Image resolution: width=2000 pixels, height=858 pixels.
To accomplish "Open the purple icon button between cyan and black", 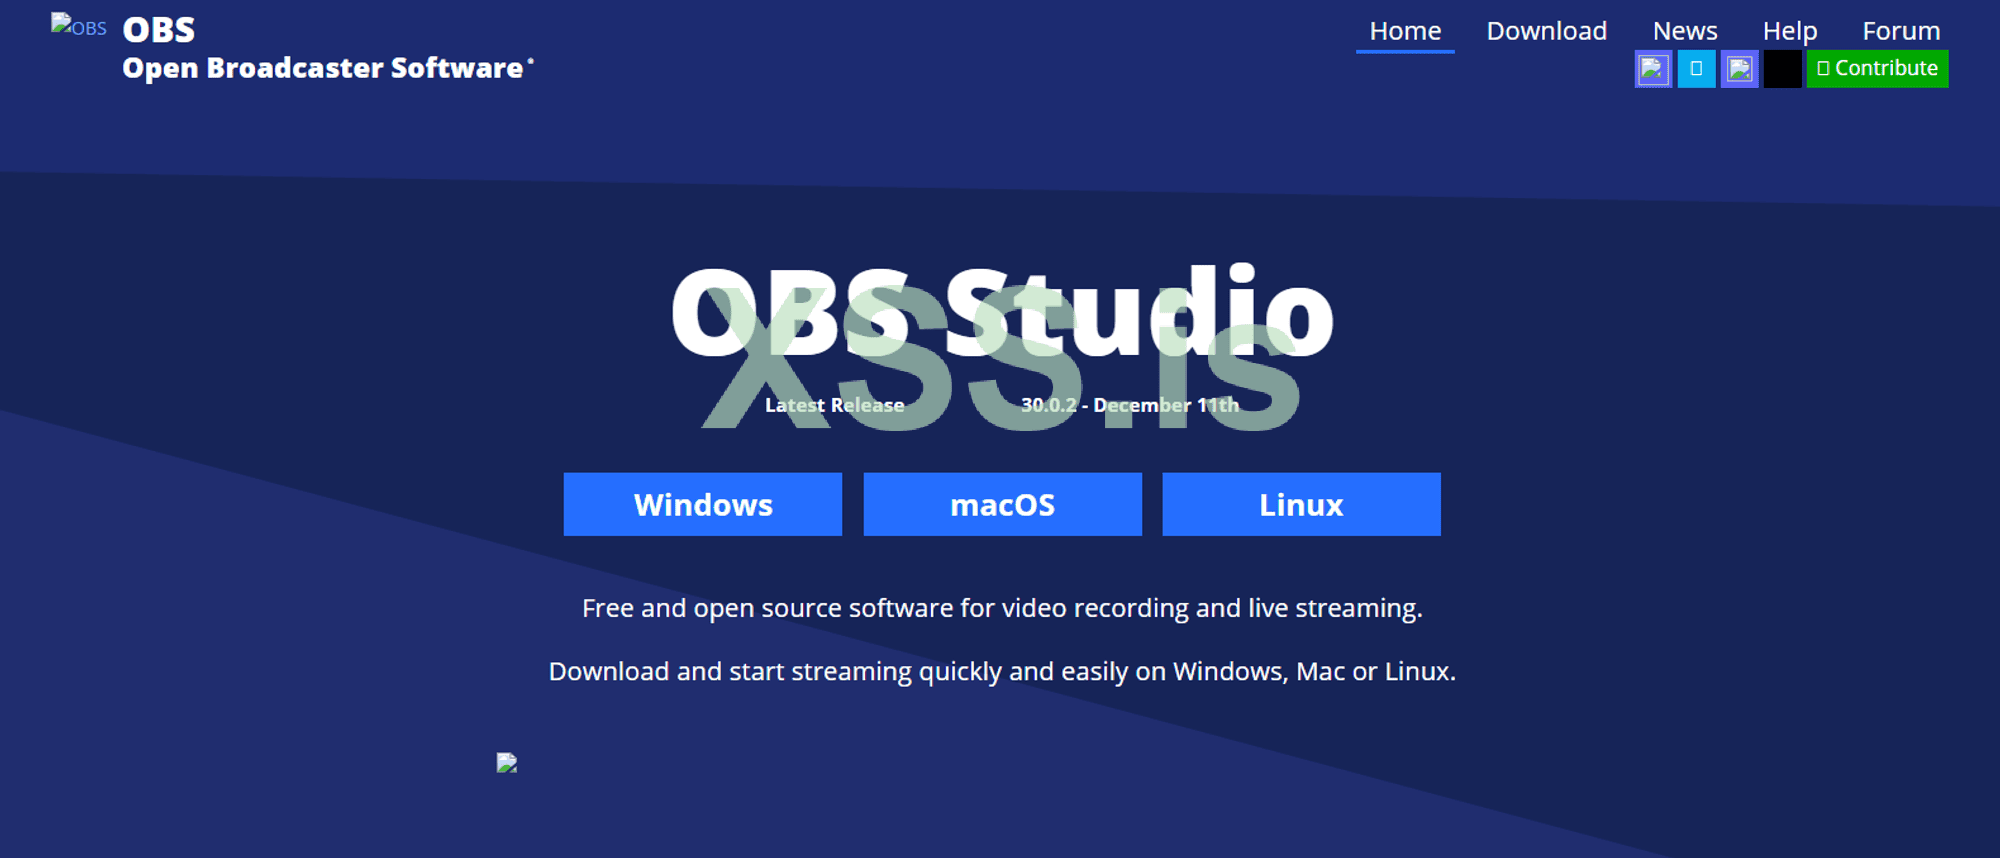I will pos(1739,69).
